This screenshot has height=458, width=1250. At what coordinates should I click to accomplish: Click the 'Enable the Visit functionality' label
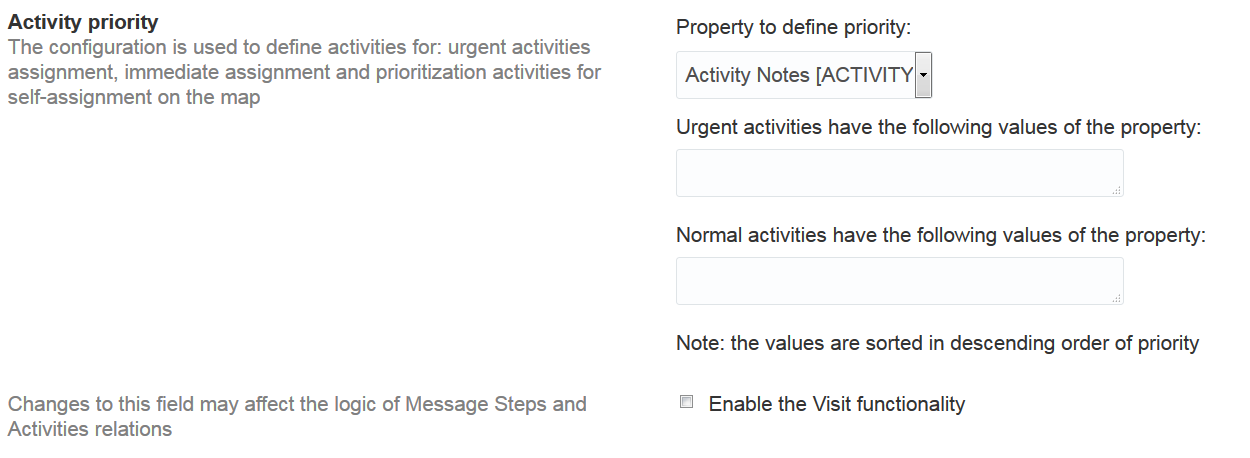tap(837, 404)
